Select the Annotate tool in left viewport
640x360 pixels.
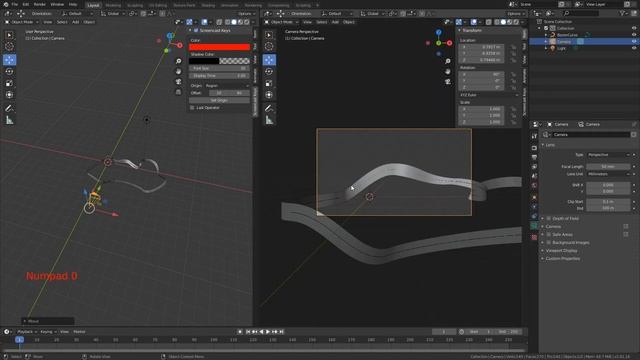pos(9,109)
